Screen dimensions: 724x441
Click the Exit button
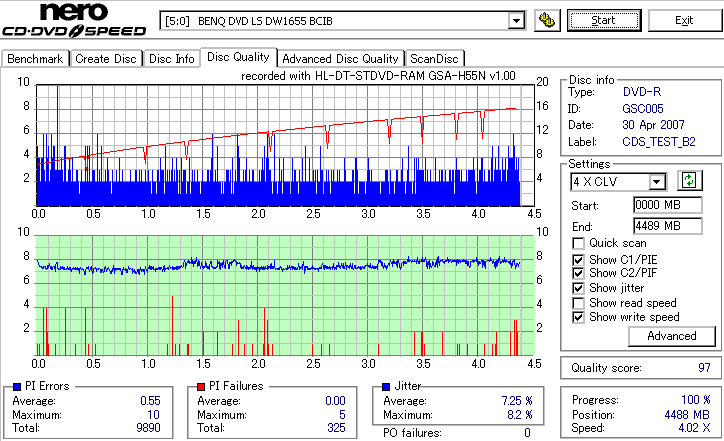click(684, 20)
